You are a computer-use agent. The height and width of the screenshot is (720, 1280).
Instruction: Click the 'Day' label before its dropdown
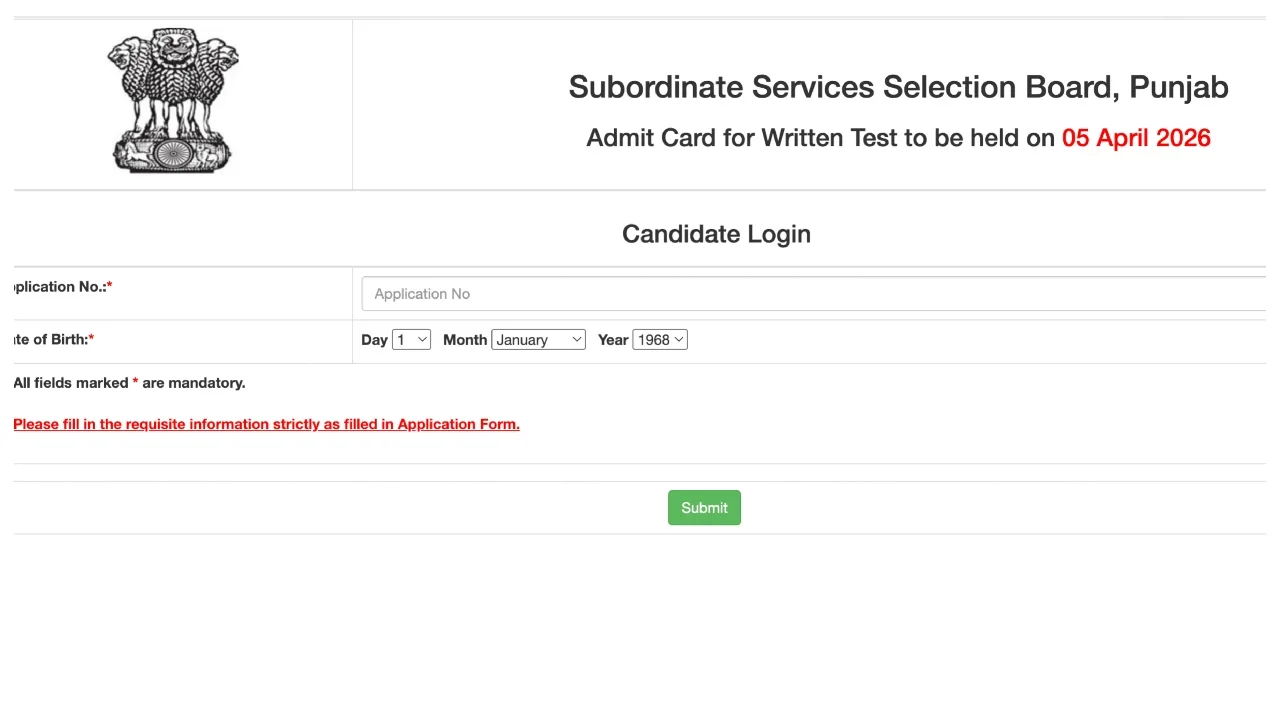pos(374,340)
